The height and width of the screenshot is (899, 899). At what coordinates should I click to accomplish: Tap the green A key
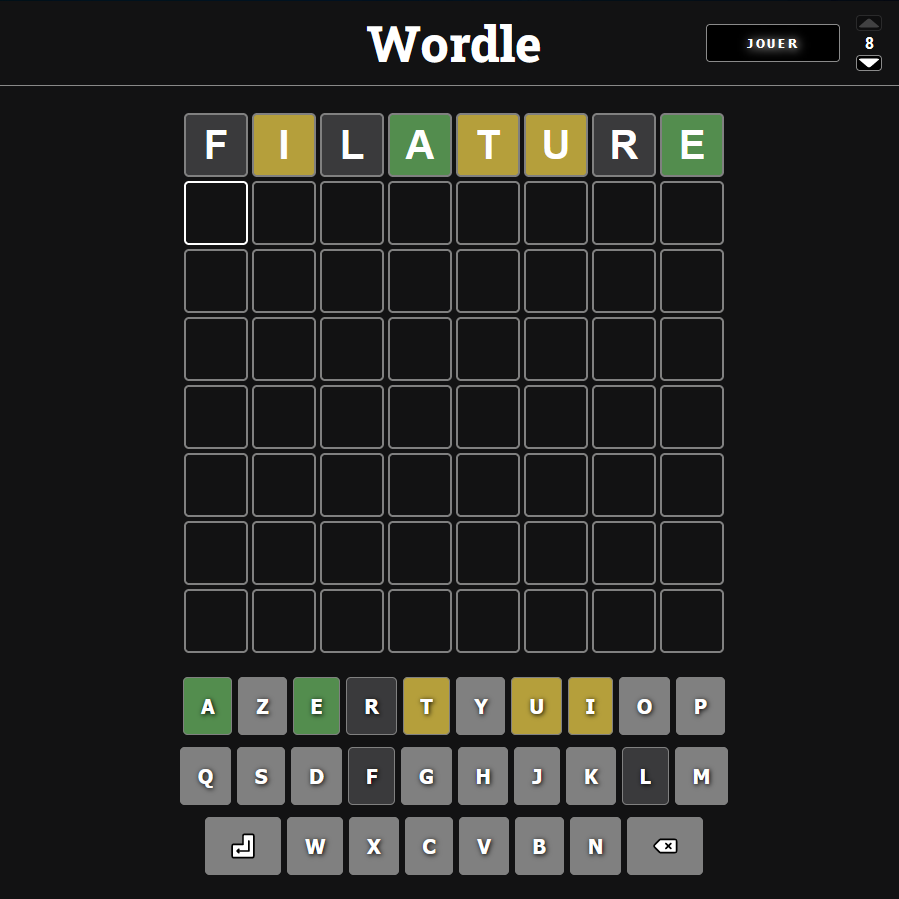(208, 706)
